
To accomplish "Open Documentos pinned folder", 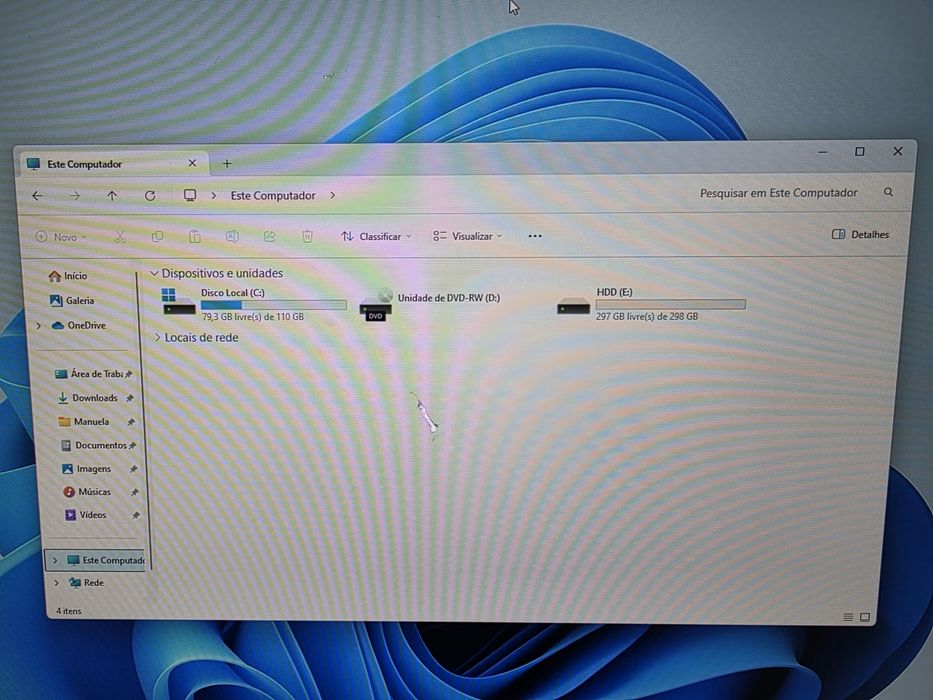I will click(99, 445).
